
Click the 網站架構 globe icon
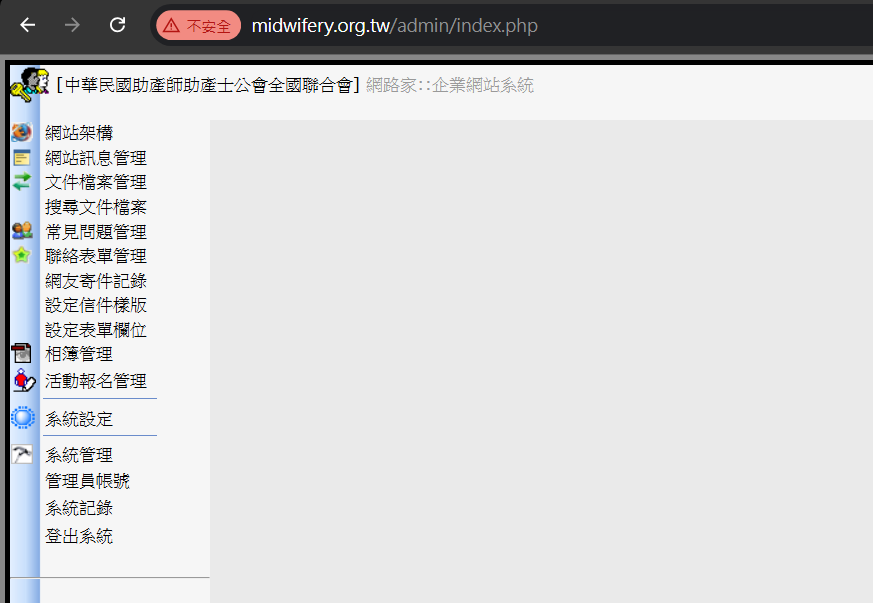click(x=22, y=133)
